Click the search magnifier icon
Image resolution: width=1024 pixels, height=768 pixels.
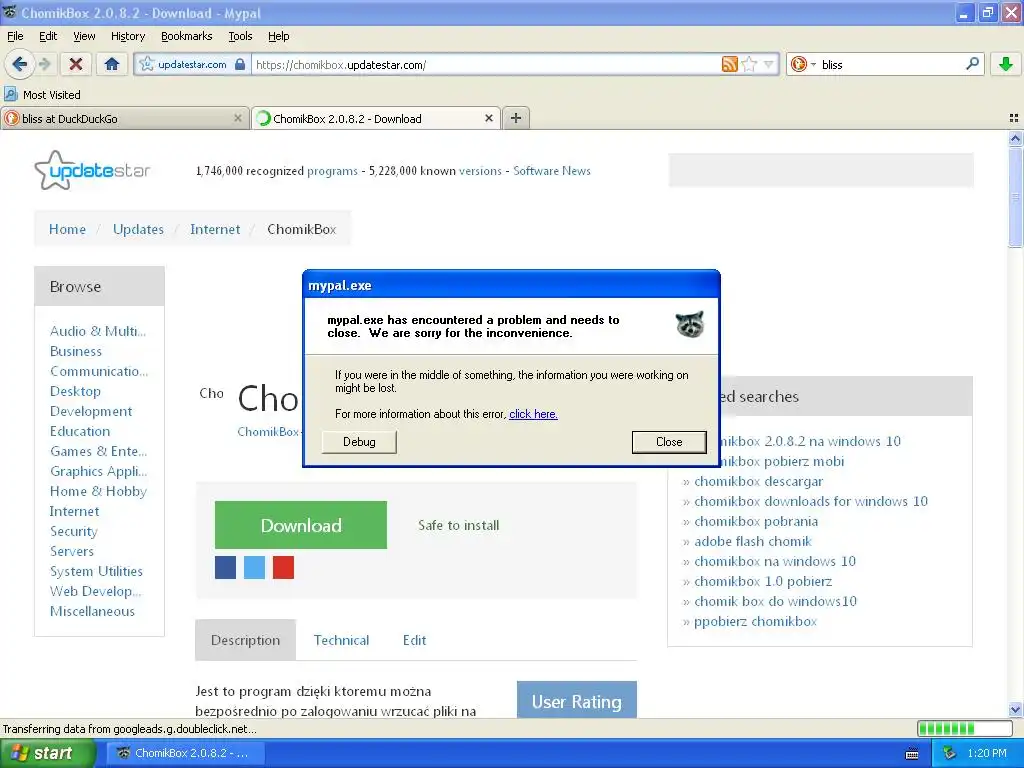tap(972, 63)
